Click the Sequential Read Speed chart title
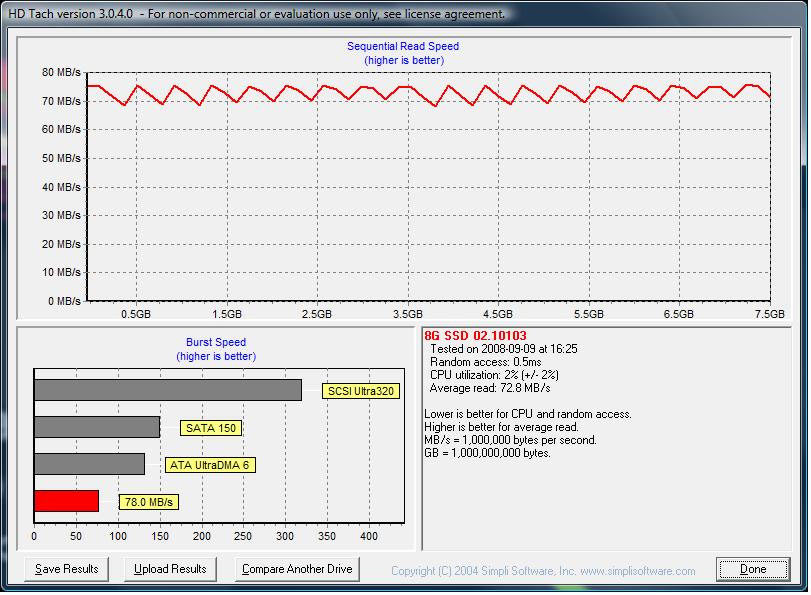 point(403,46)
